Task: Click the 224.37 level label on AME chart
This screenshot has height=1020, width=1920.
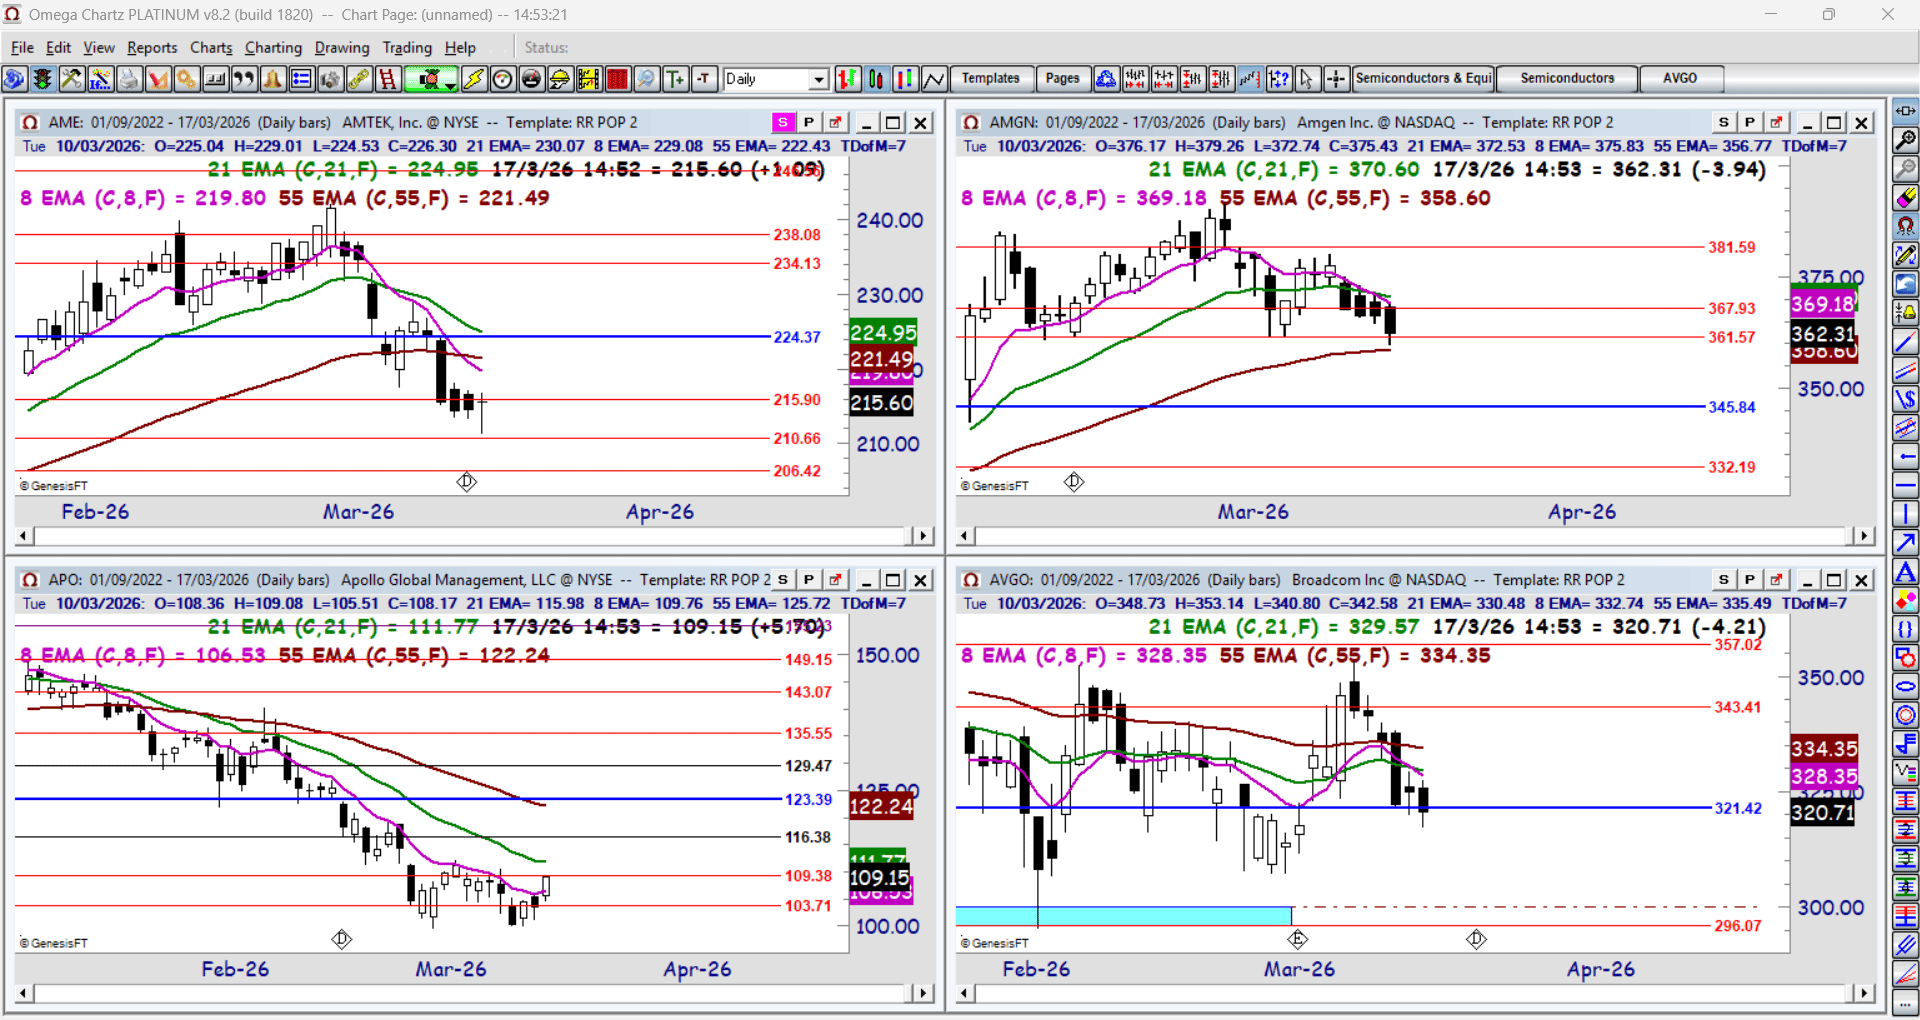Action: pos(797,337)
